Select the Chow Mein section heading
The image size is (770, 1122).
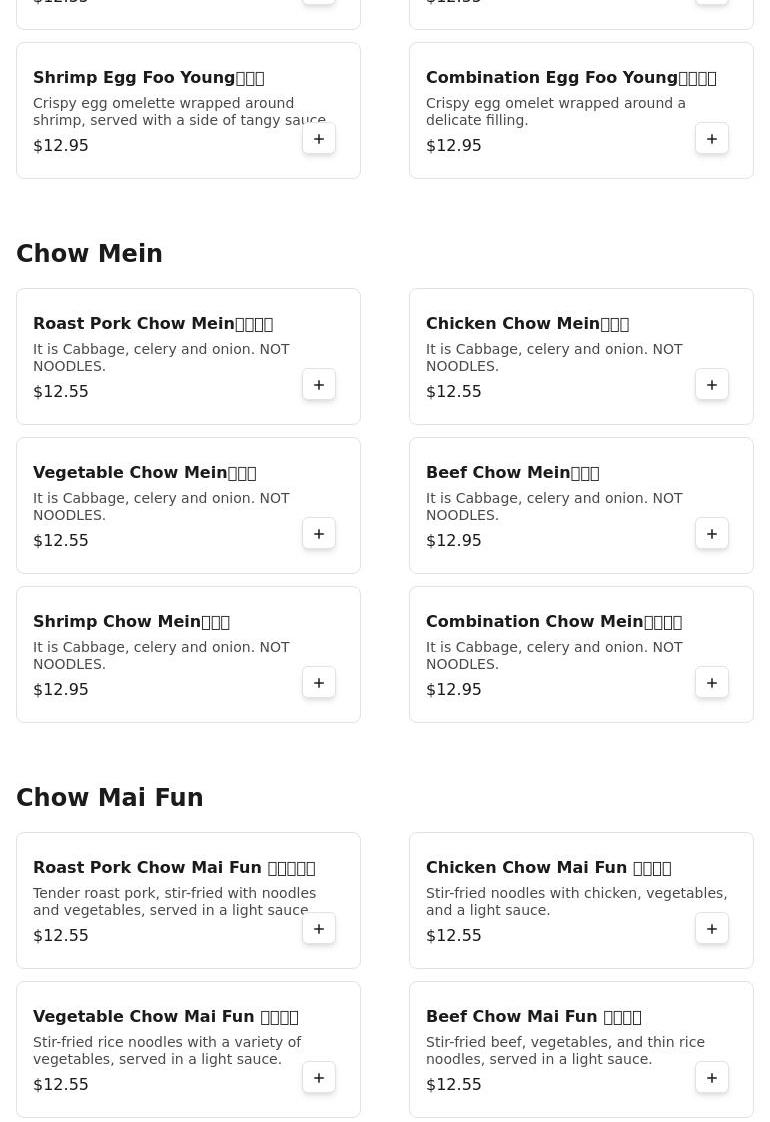pyautogui.click(x=89, y=254)
